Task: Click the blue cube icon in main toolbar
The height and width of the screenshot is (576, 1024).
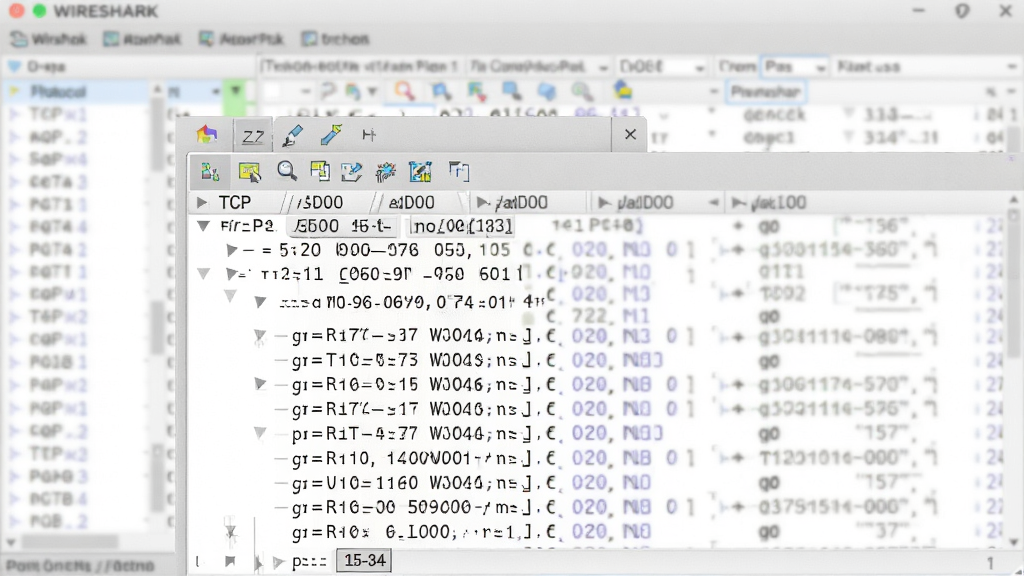Action: click(x=547, y=91)
